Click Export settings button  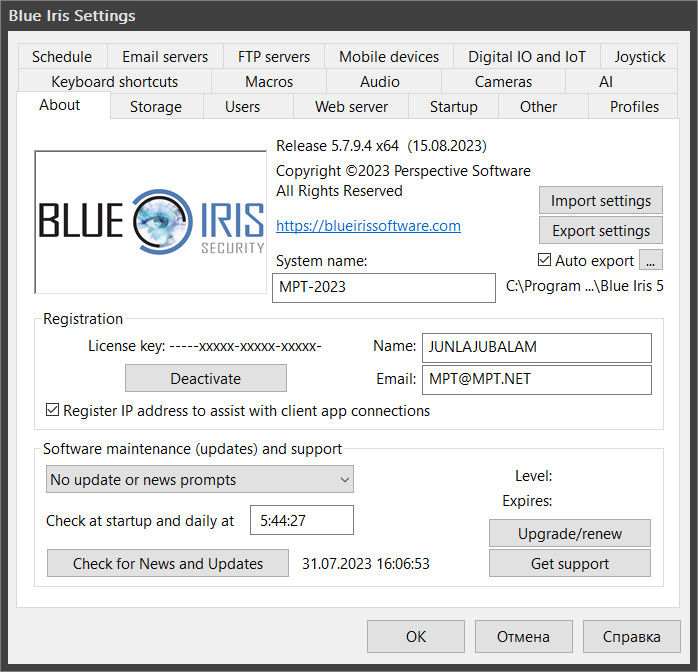point(601,231)
